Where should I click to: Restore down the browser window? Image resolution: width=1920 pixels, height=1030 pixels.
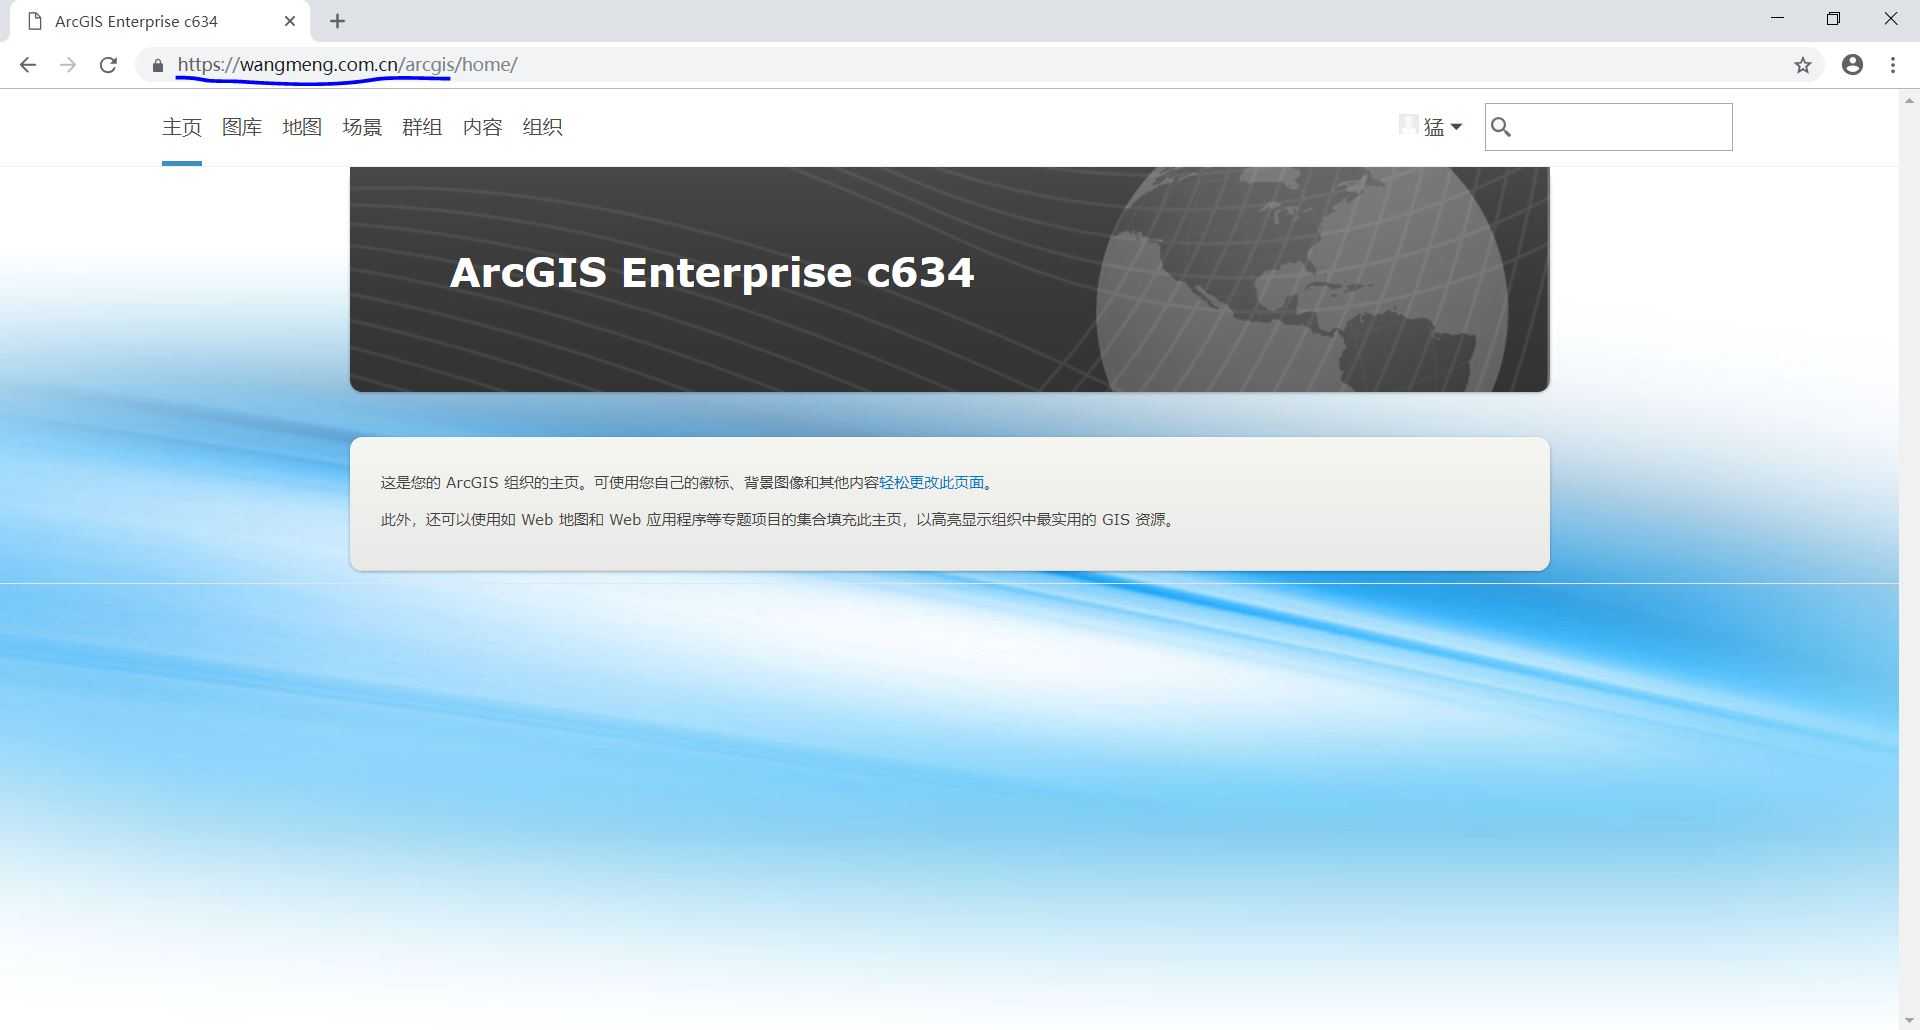point(1833,19)
